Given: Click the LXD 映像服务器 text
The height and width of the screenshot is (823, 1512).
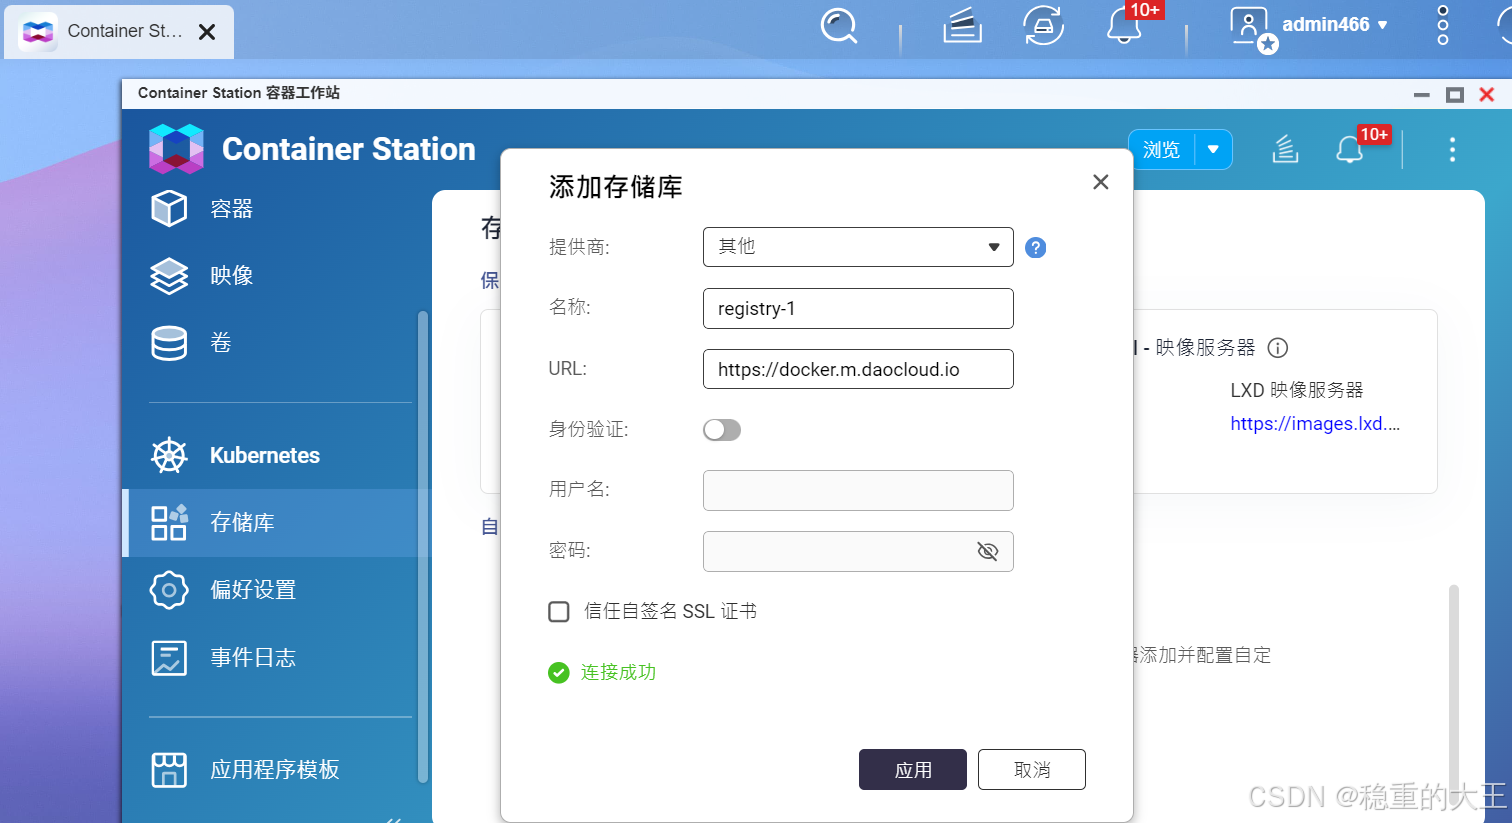Looking at the screenshot, I should coord(1297,390).
